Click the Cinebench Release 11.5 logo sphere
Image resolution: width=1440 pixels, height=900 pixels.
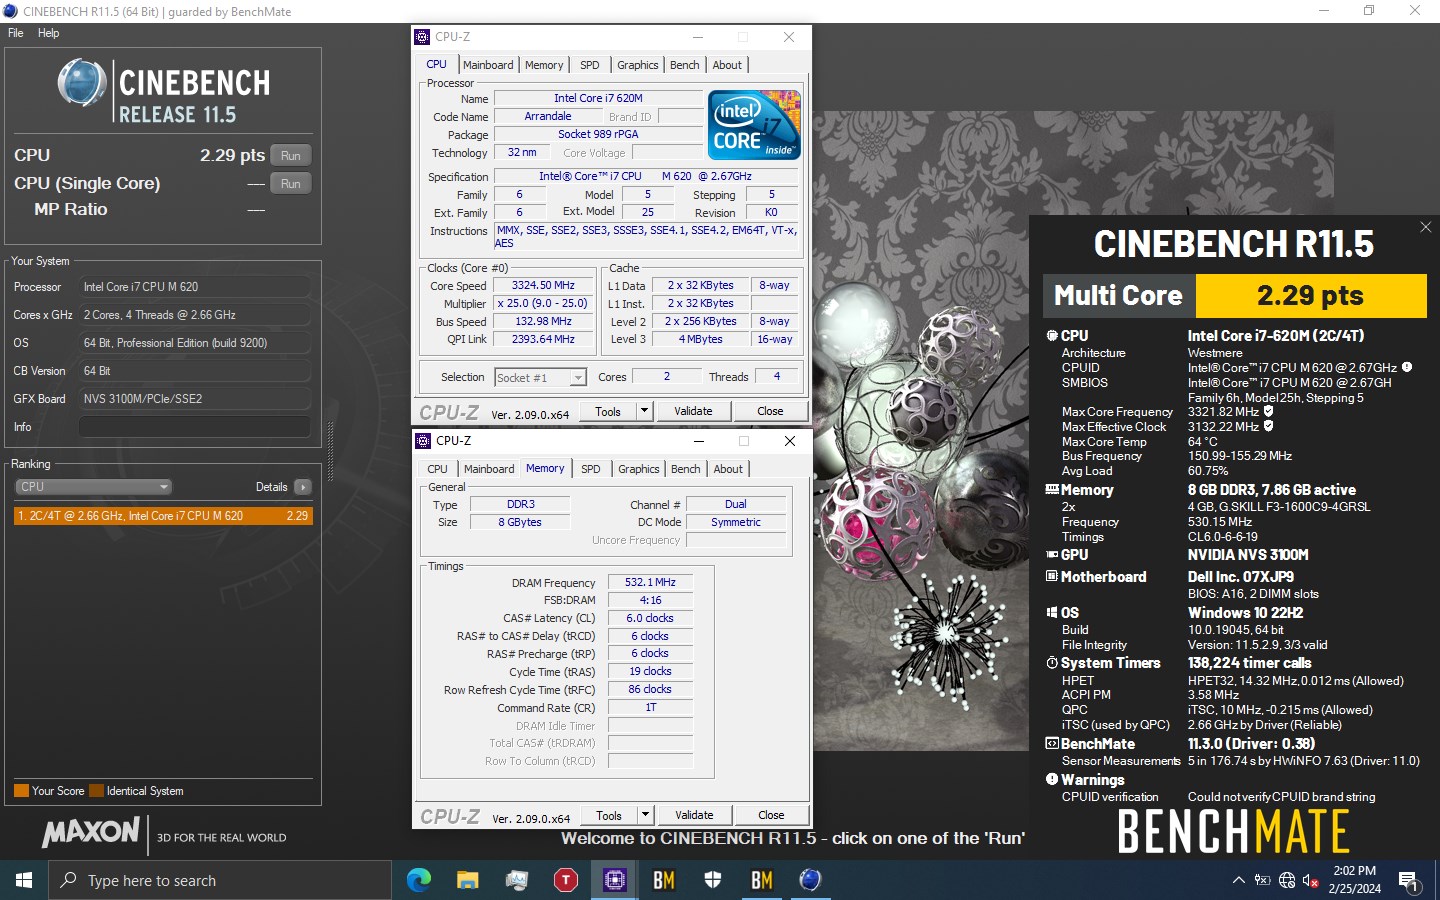tap(82, 83)
